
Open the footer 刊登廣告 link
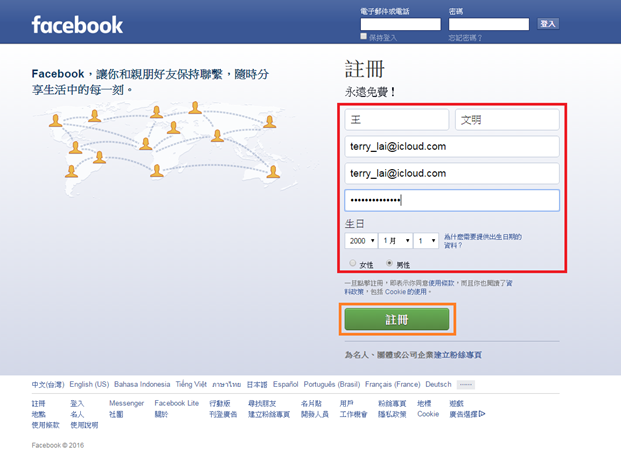click(223, 414)
